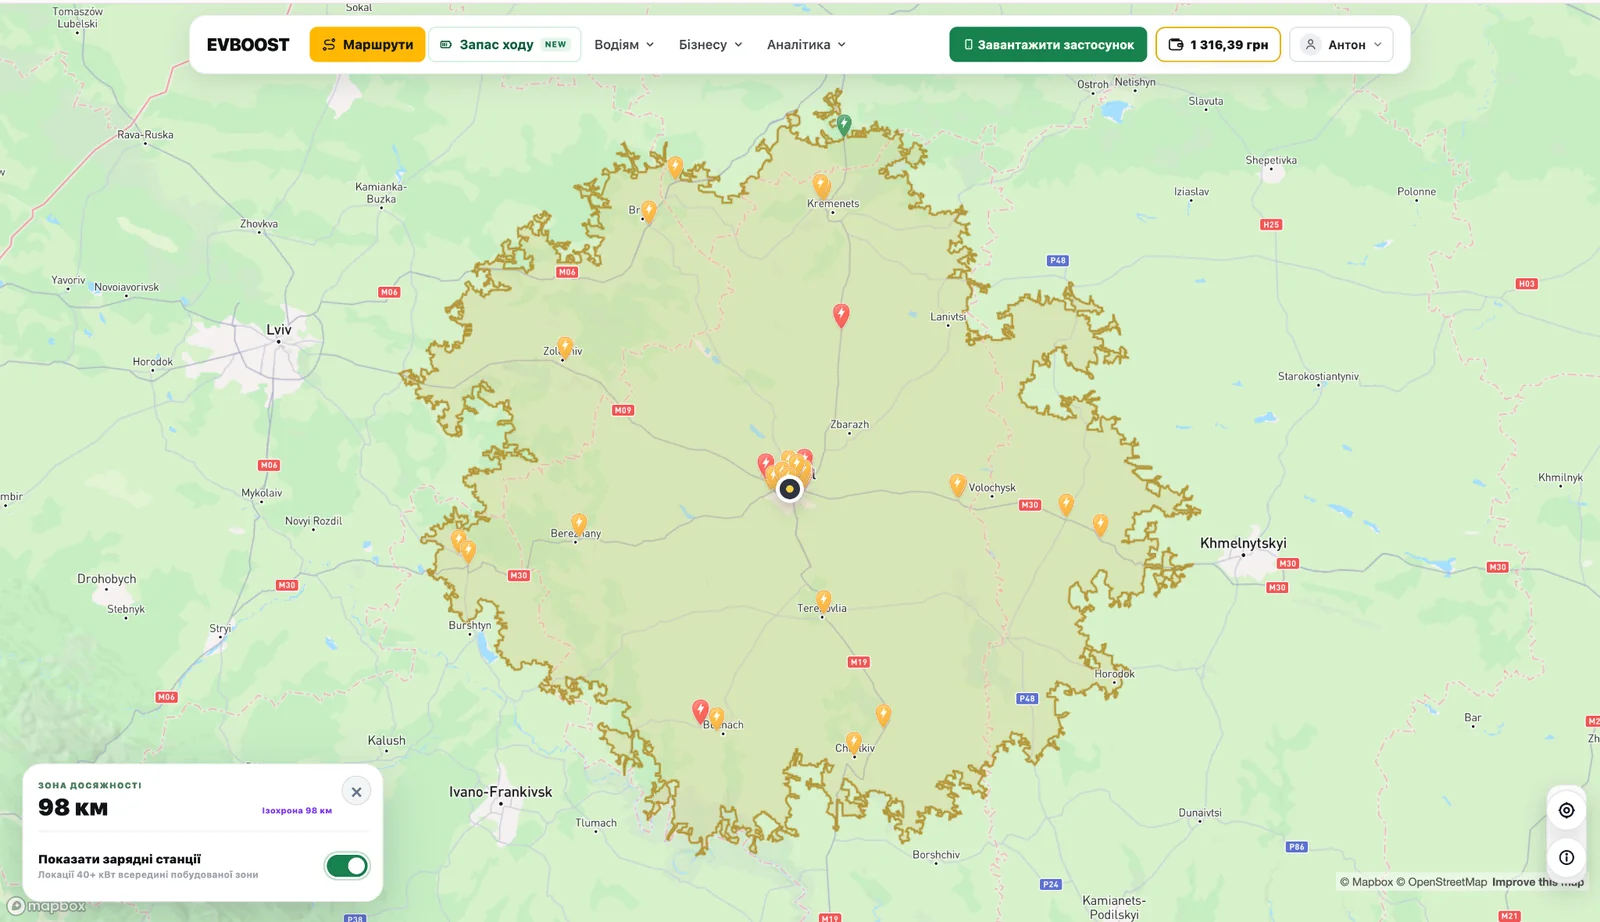
Task: Select the orange marker at Volochysk
Action: point(957,485)
